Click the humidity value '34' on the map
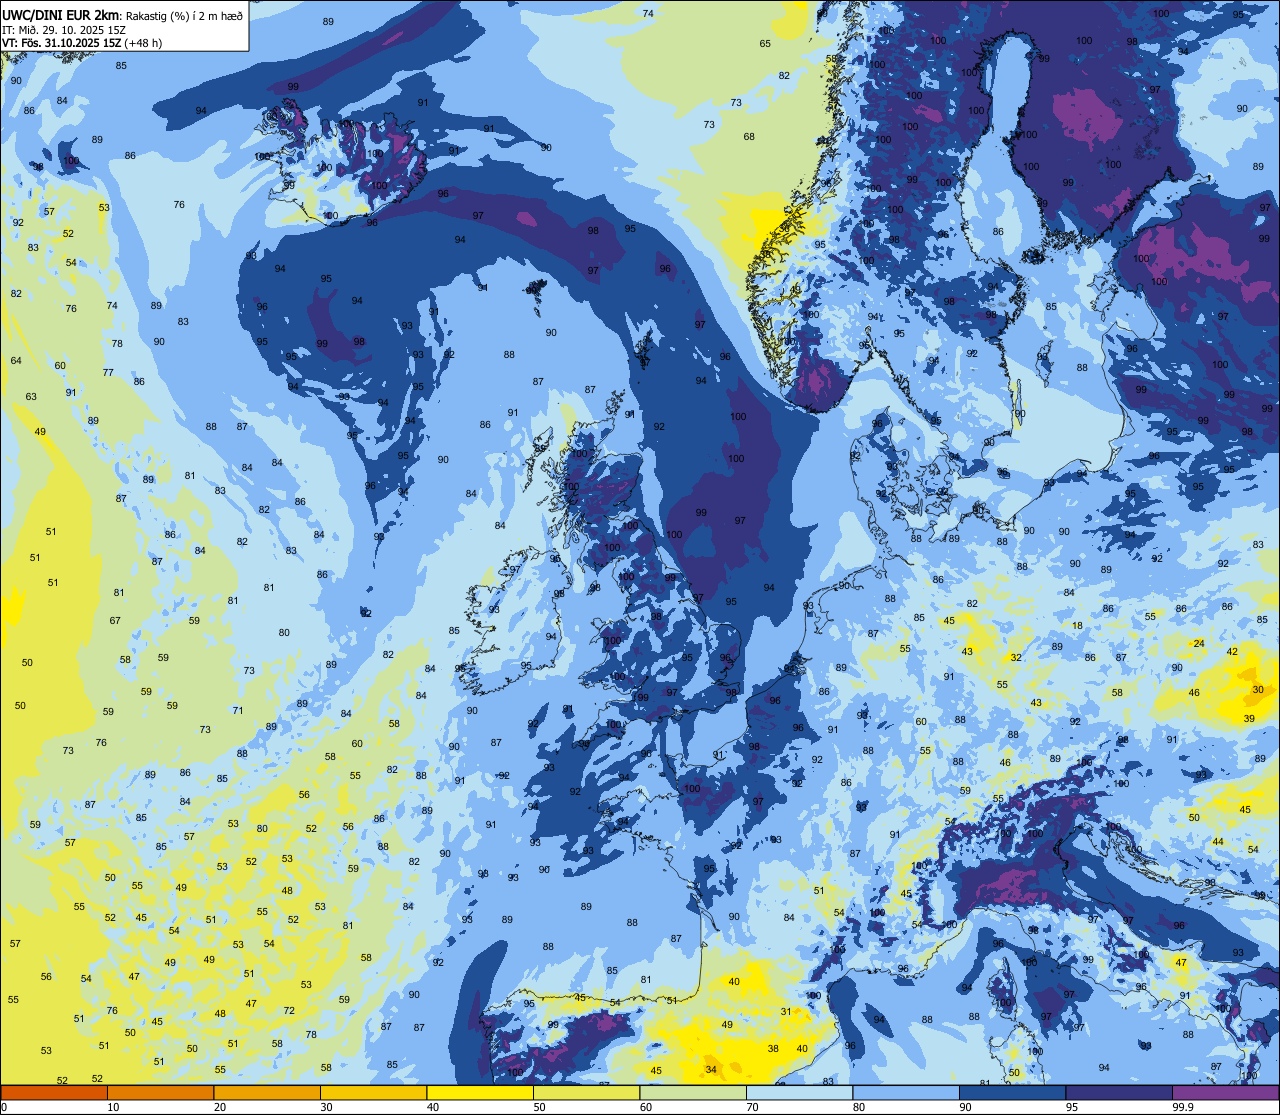This screenshot has height=1115, width=1280. (x=711, y=1070)
